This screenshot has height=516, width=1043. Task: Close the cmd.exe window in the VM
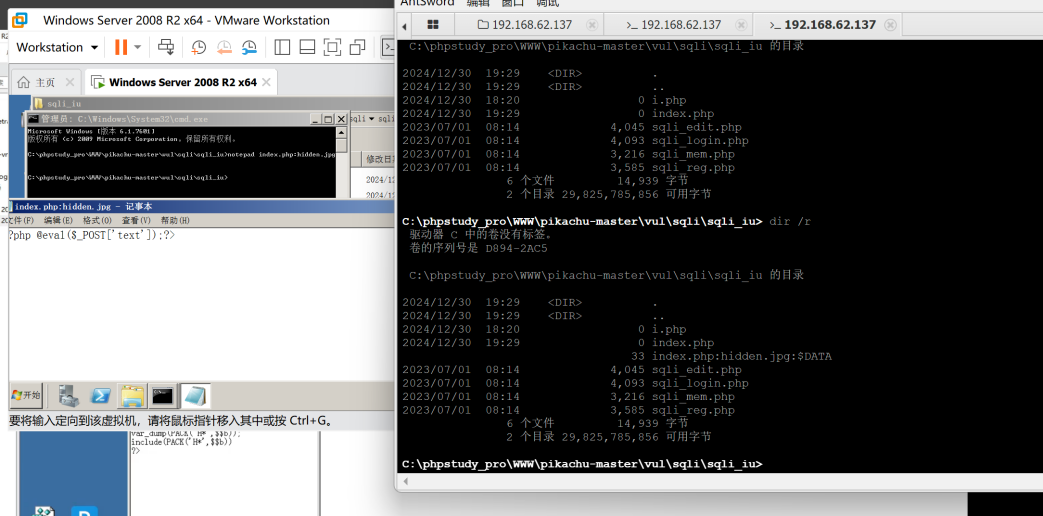(x=341, y=119)
